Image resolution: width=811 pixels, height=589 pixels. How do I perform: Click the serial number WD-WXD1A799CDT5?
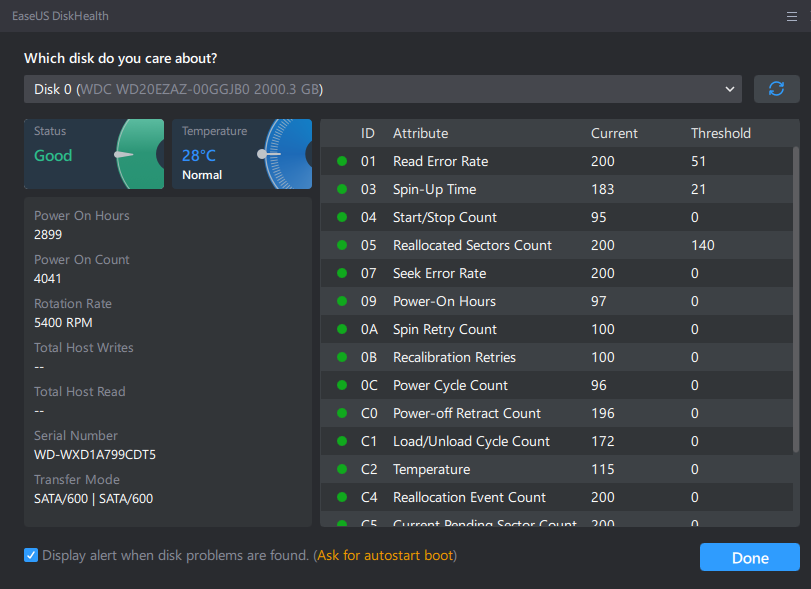[95, 454]
